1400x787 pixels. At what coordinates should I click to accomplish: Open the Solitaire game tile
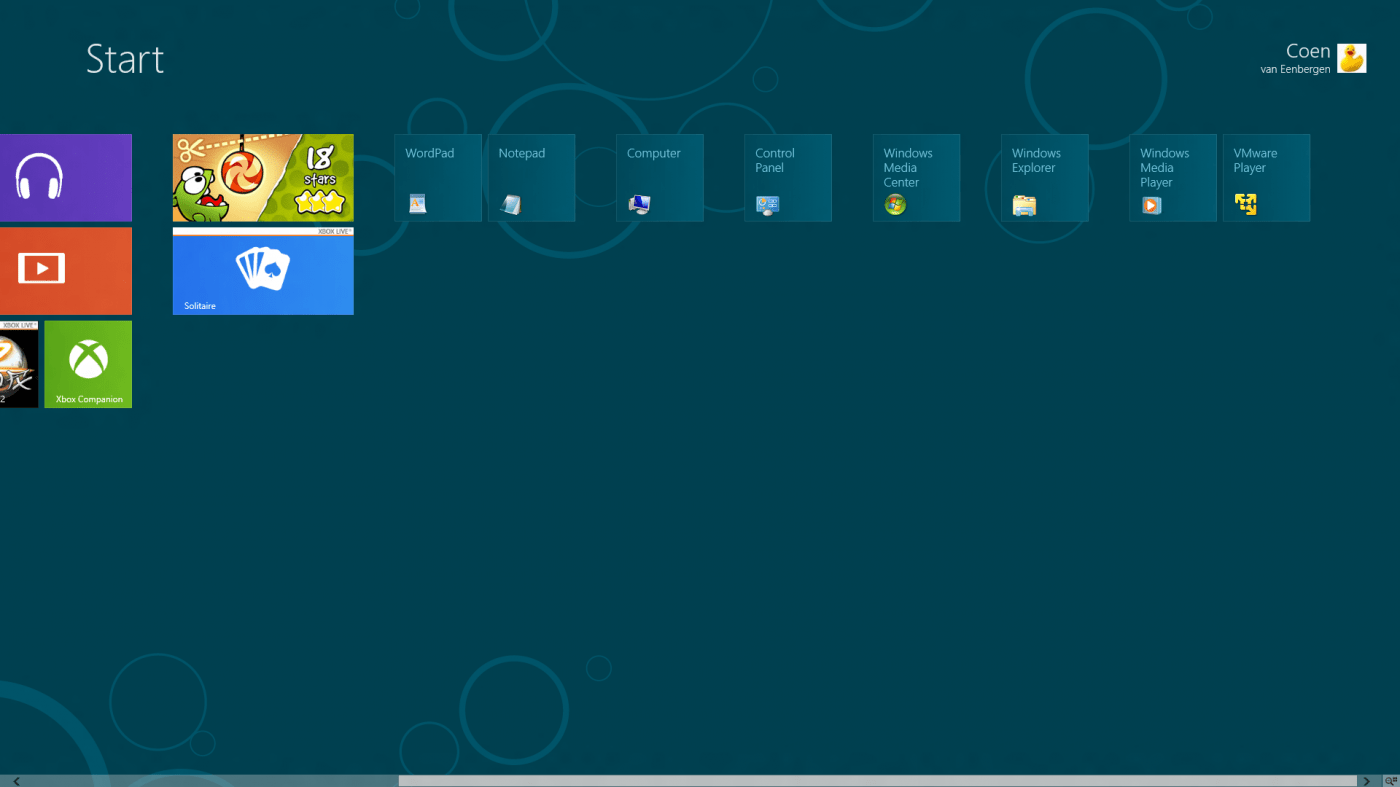click(x=263, y=271)
